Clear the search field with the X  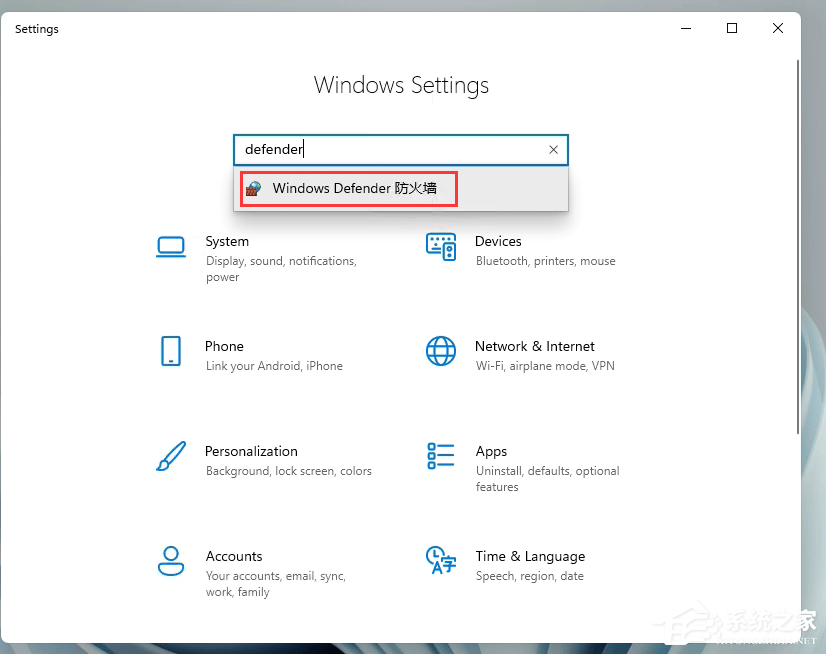click(553, 149)
